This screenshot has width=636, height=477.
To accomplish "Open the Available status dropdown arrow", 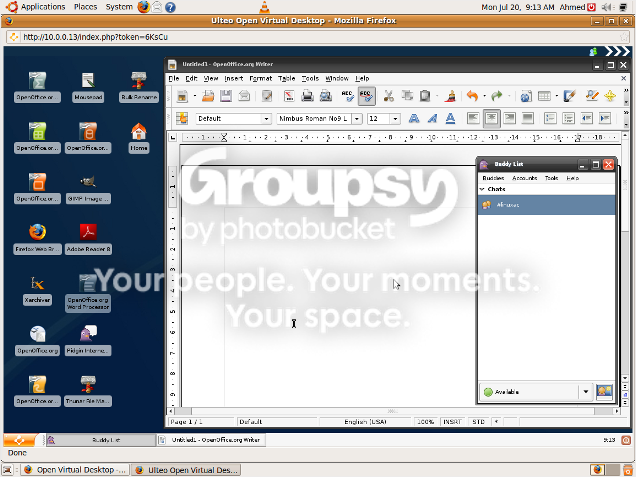I will click(x=586, y=392).
